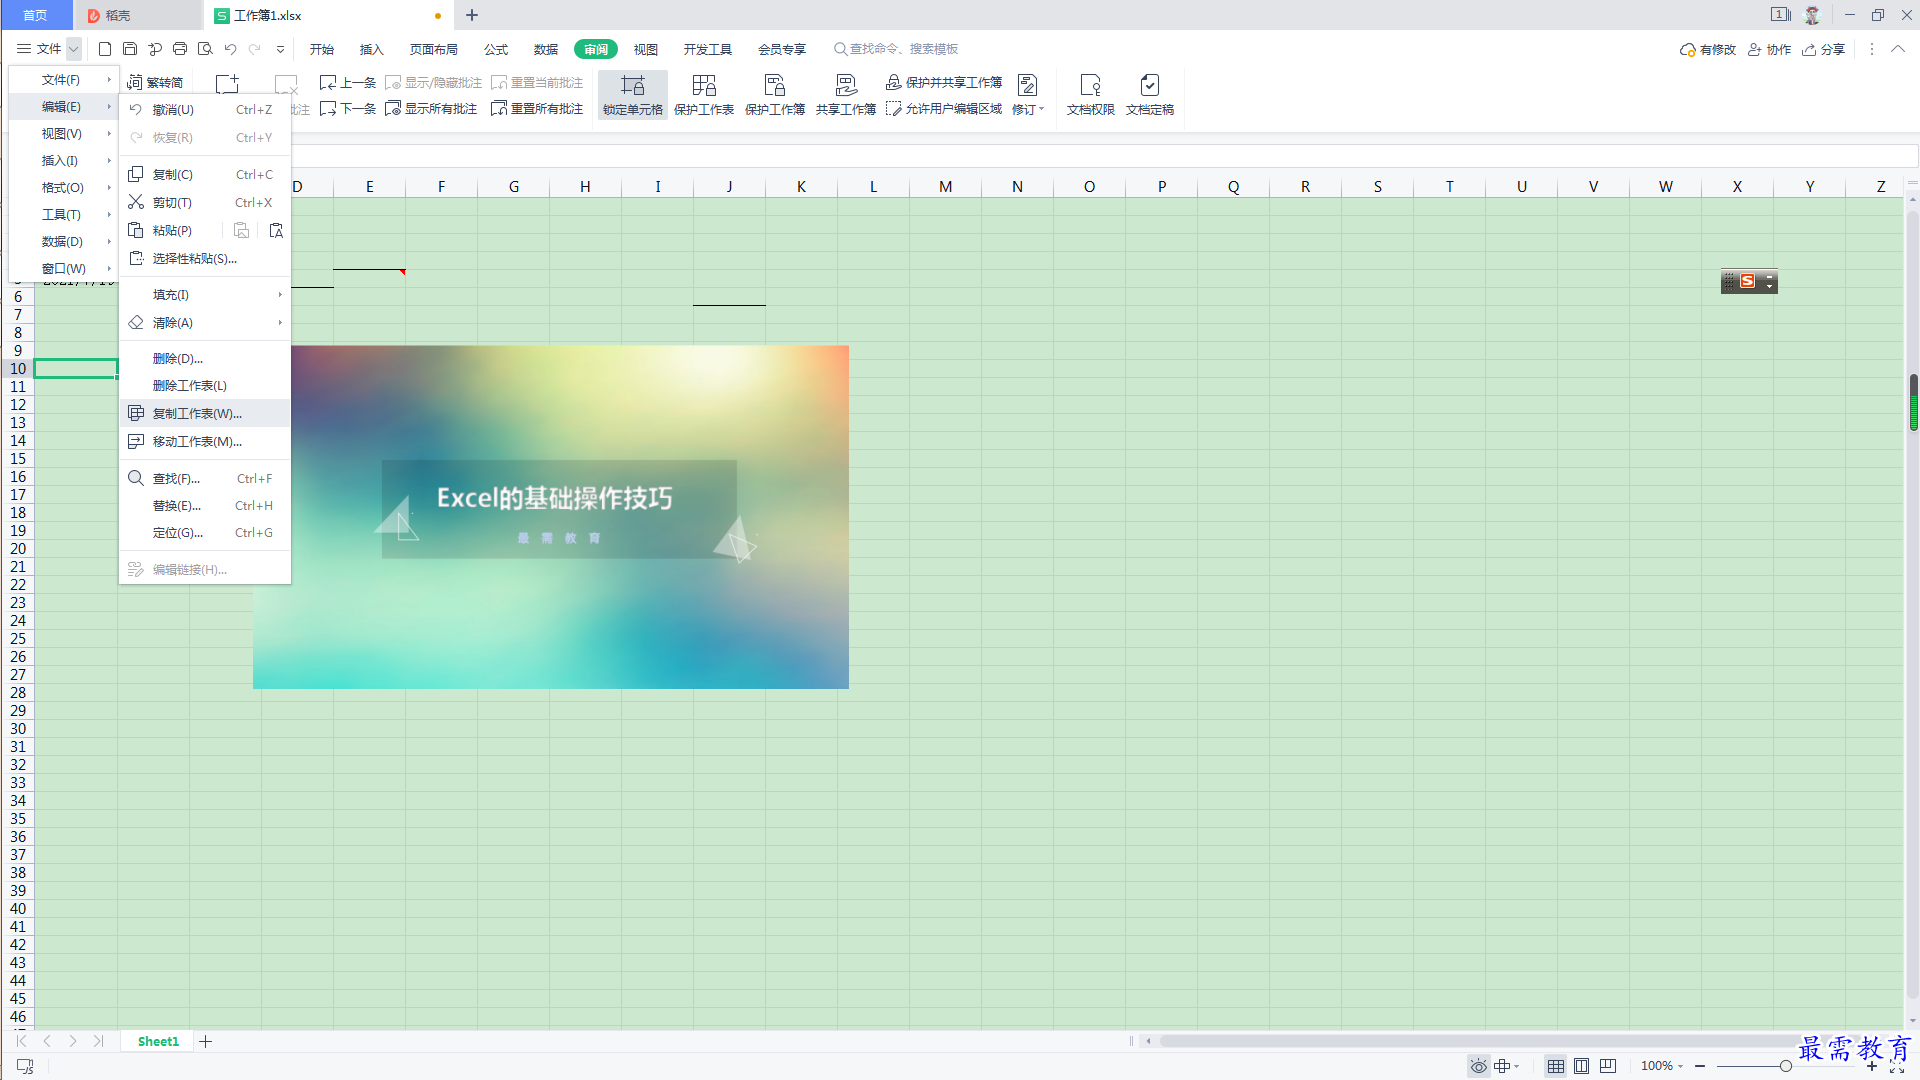
Task: Click the vertical scrollbar thumb
Action: coord(1913,402)
